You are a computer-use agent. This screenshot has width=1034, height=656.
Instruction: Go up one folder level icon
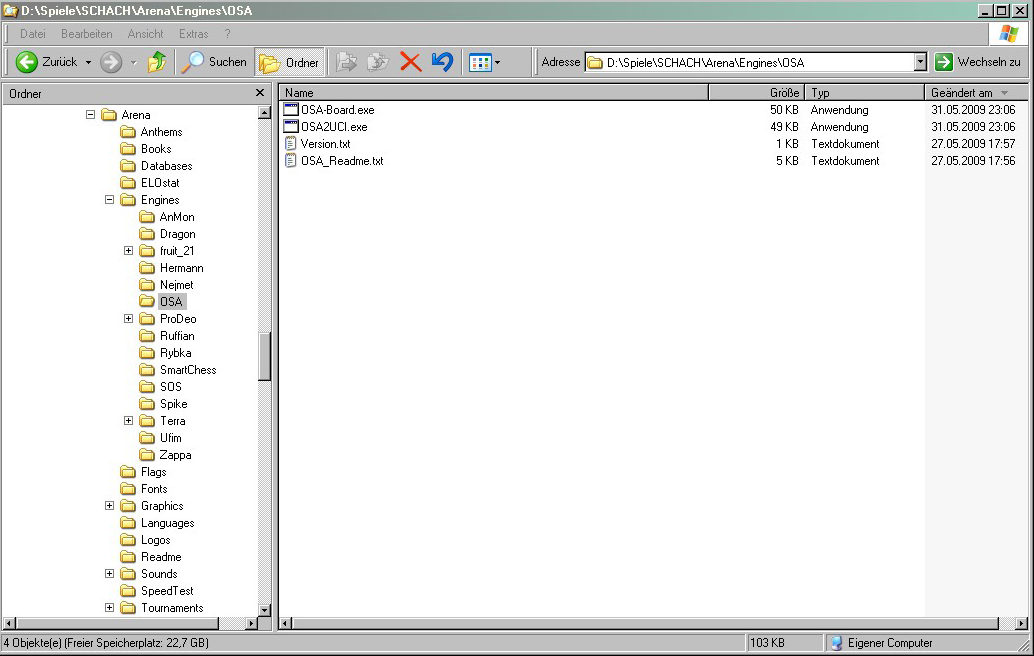[157, 62]
